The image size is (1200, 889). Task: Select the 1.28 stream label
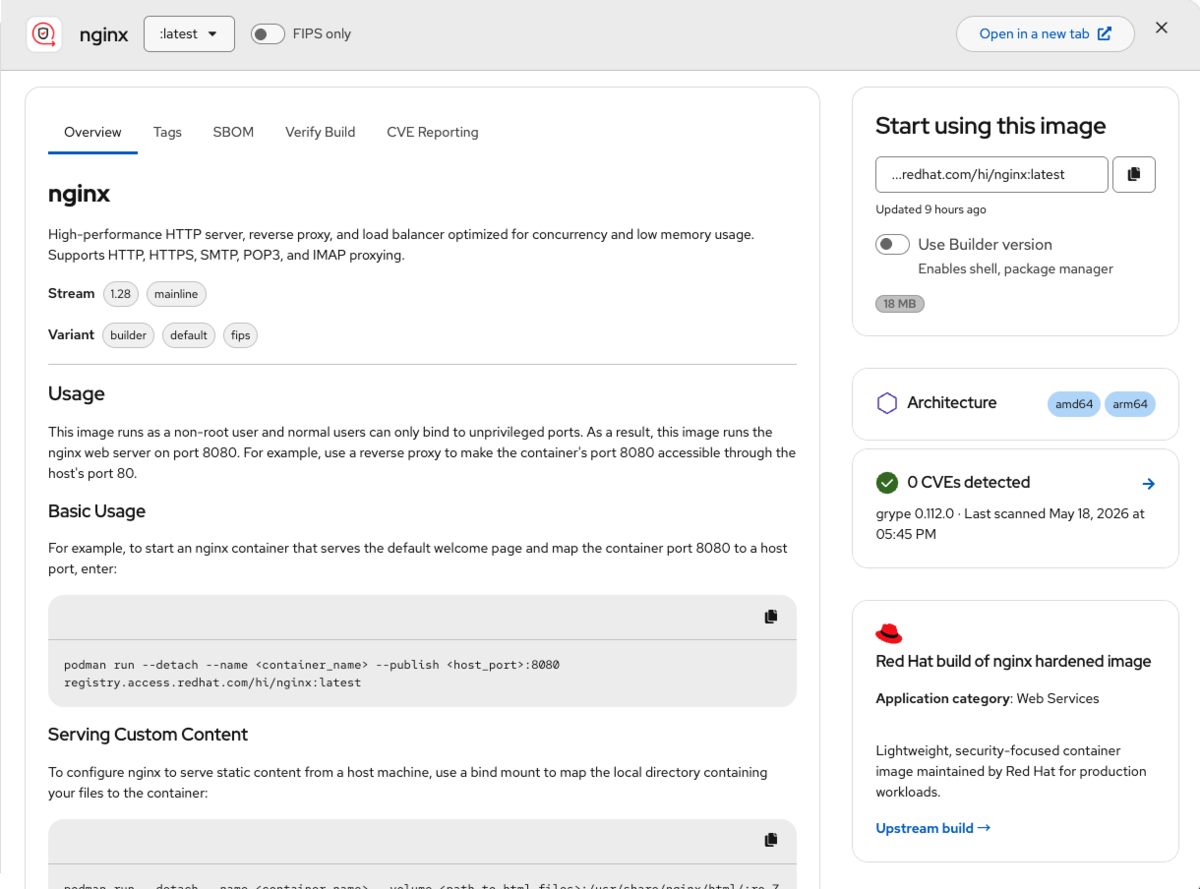[121, 294]
